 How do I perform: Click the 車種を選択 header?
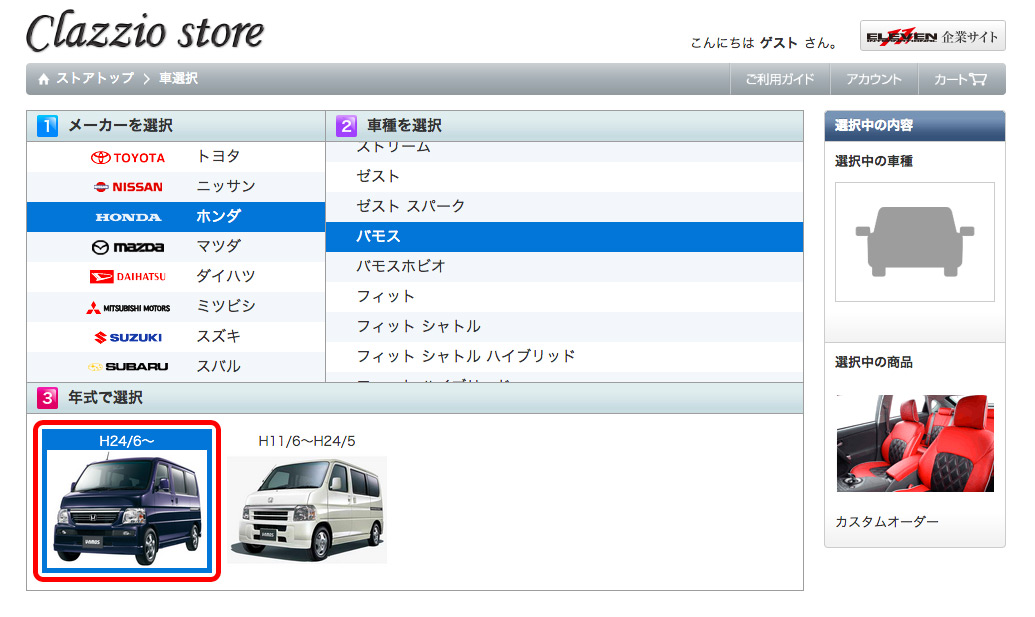click(x=405, y=125)
